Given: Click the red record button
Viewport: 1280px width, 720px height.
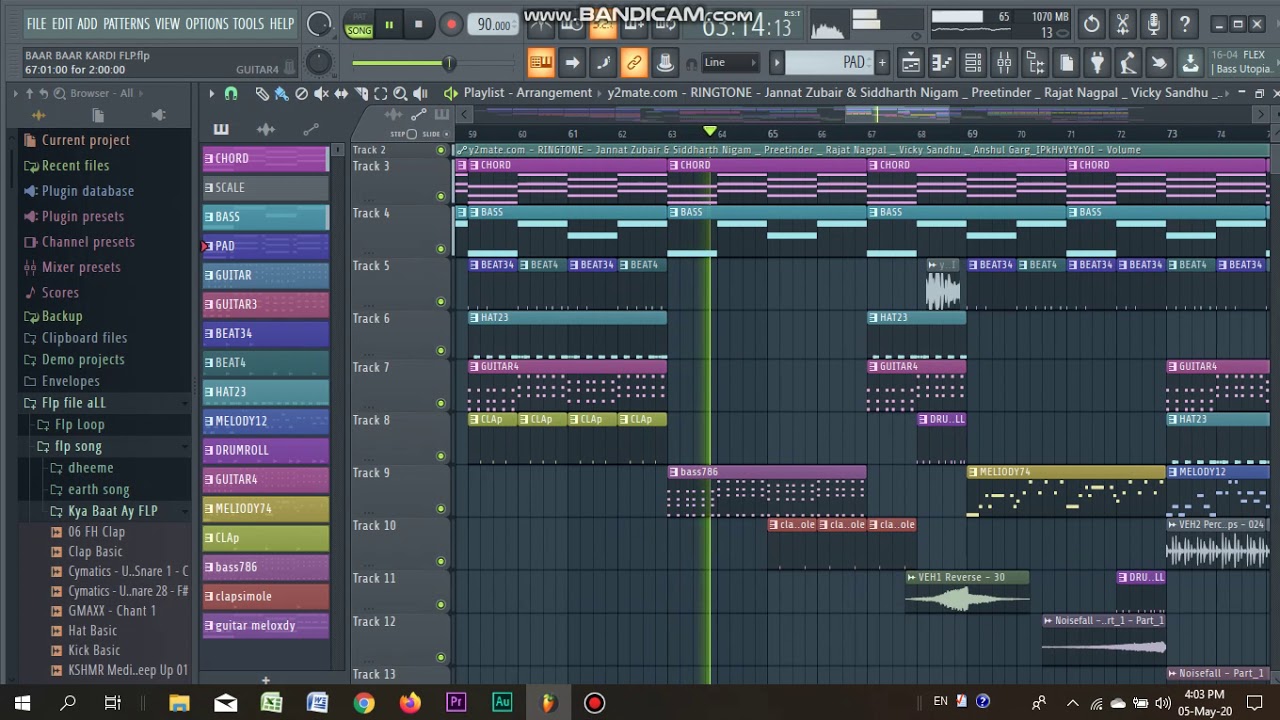Looking at the screenshot, I should (x=451, y=25).
